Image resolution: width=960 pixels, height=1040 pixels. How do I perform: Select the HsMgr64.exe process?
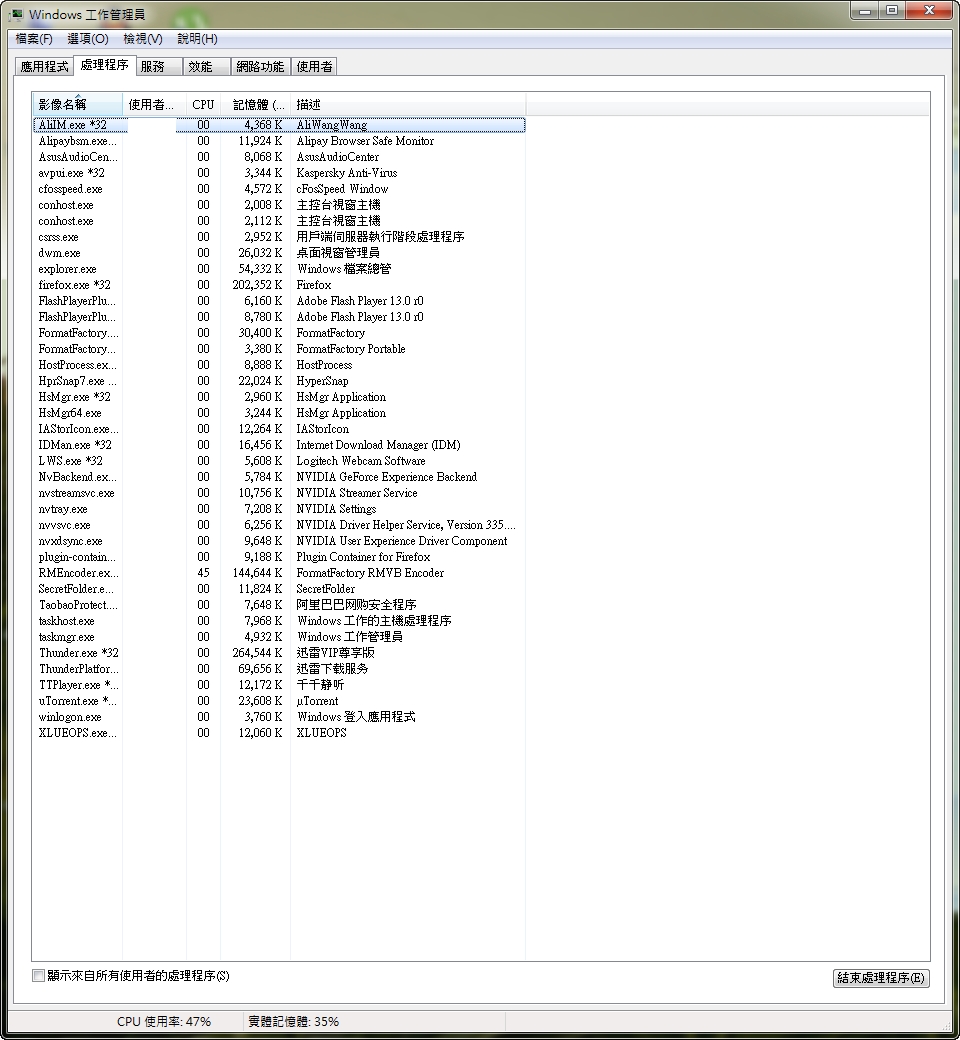tap(279, 413)
